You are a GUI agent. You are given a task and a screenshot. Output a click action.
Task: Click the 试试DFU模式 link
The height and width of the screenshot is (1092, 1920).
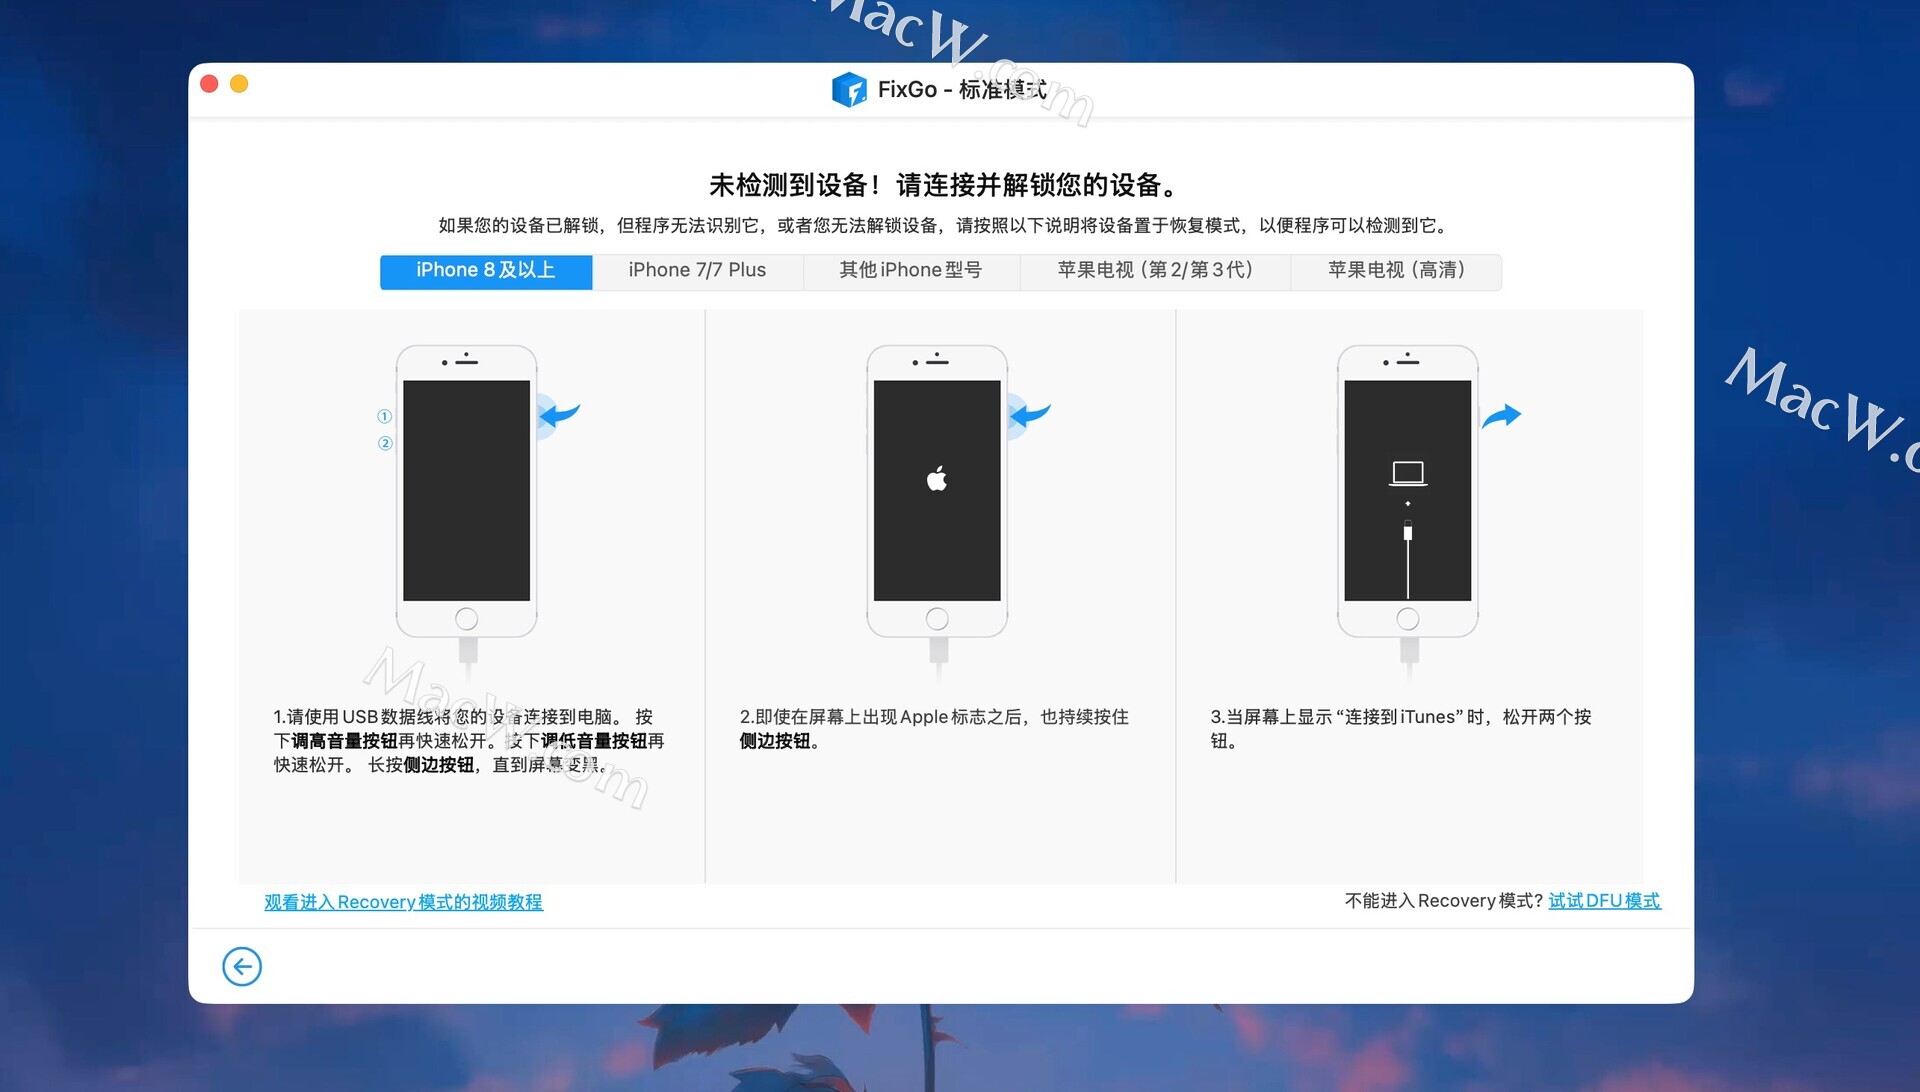point(1604,901)
